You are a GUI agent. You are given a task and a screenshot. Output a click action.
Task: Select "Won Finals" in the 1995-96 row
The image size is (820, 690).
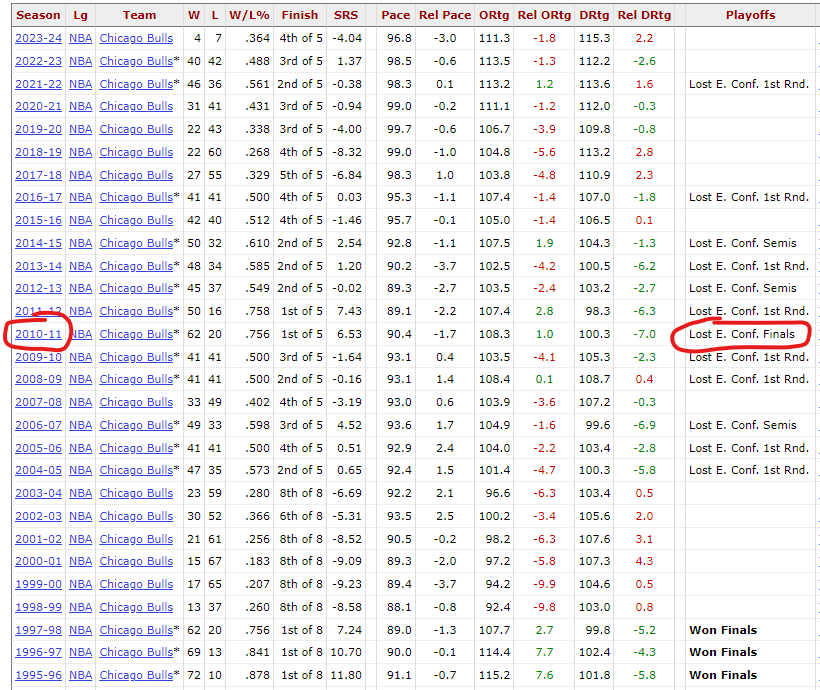click(x=723, y=675)
